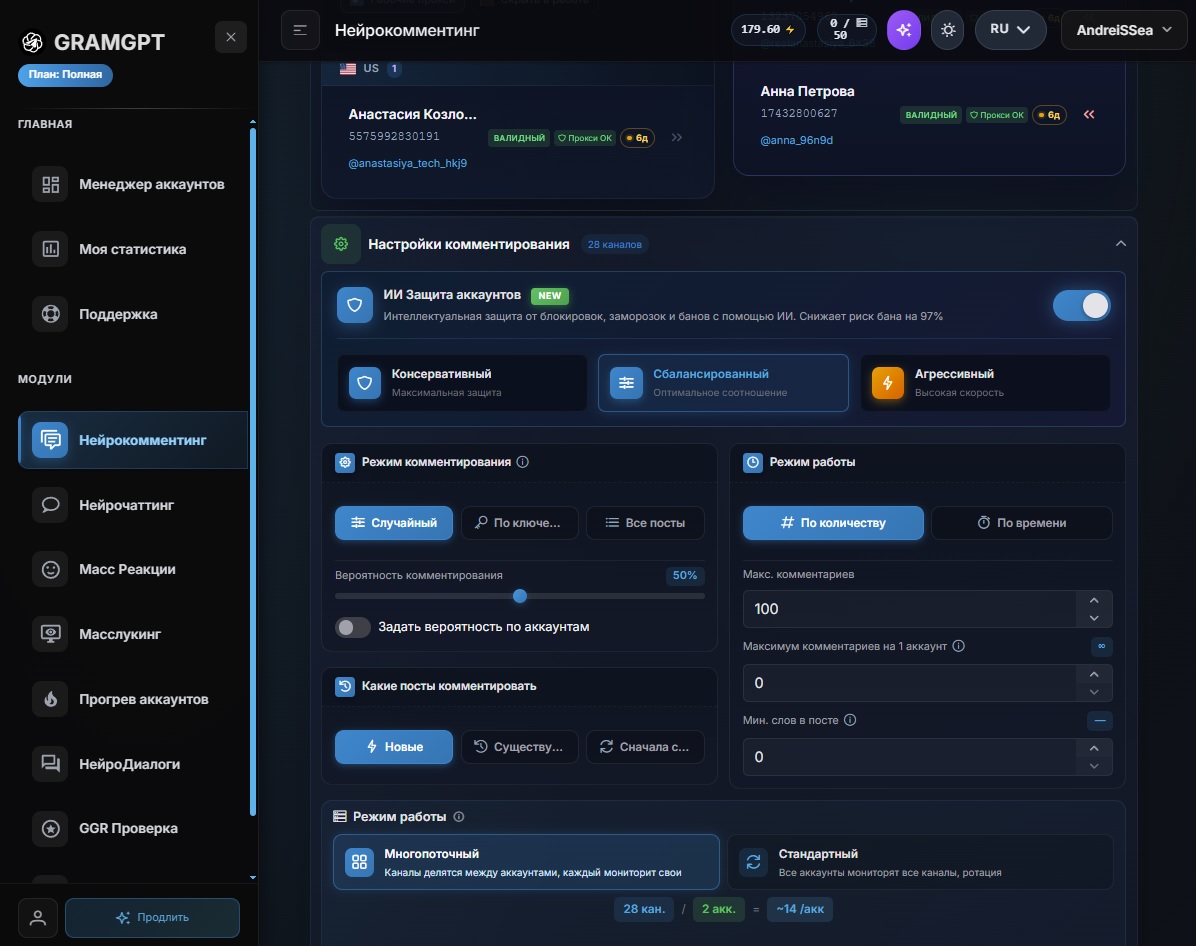Enable Задать вероятность по аккаунтам switch

tap(352, 627)
